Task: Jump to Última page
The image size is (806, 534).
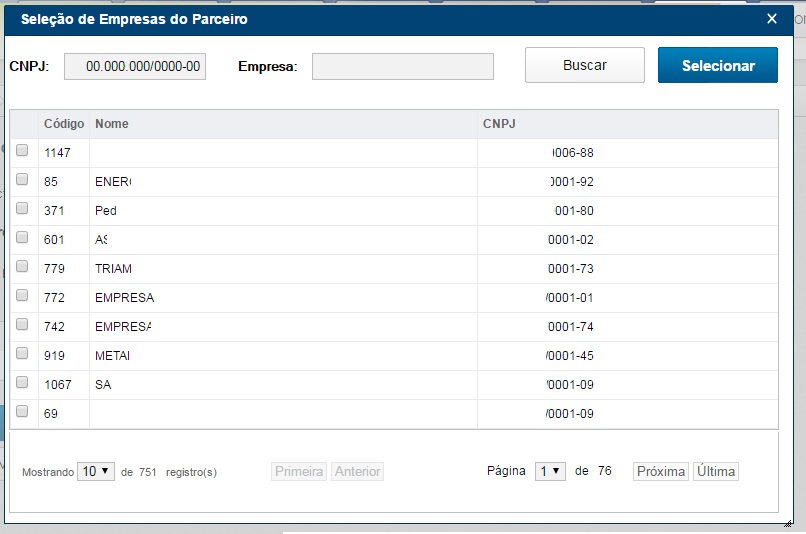Action: click(715, 471)
